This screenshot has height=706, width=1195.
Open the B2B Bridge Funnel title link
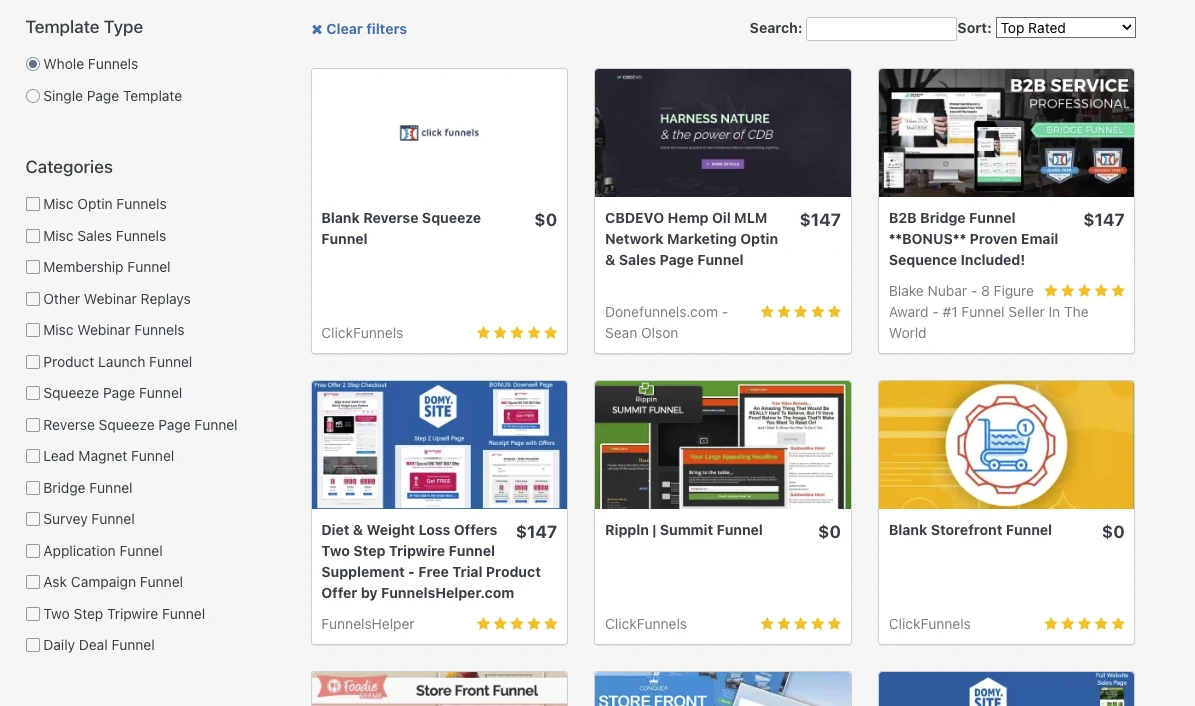(952, 218)
